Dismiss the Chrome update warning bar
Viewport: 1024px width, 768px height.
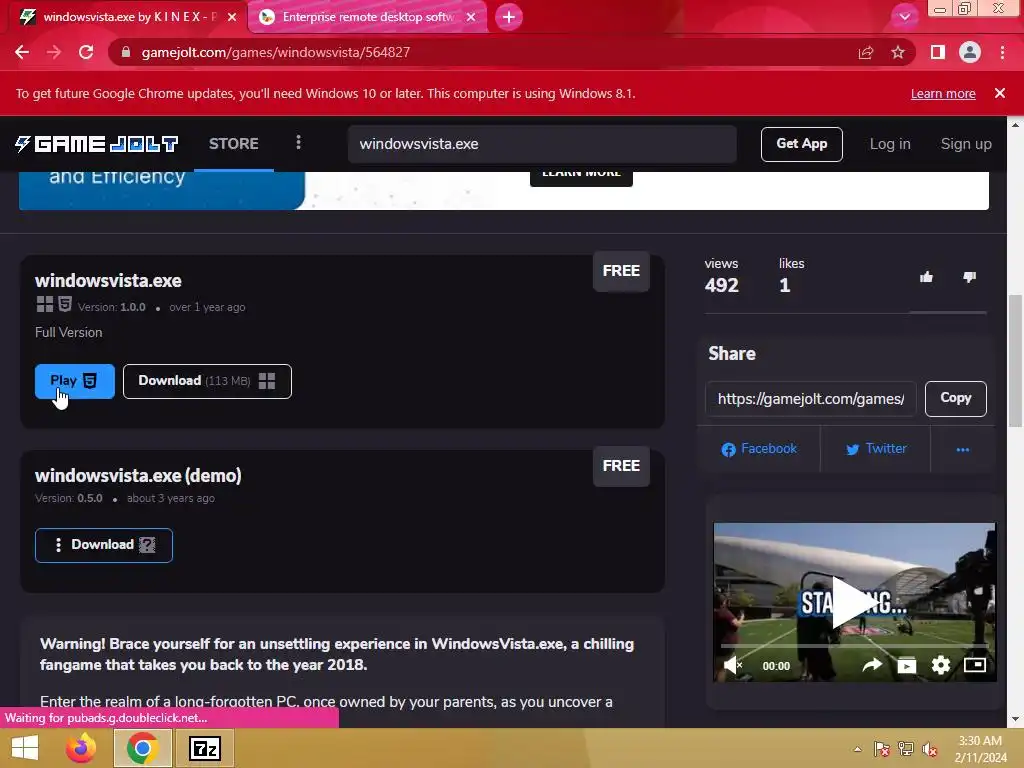(x=1000, y=93)
